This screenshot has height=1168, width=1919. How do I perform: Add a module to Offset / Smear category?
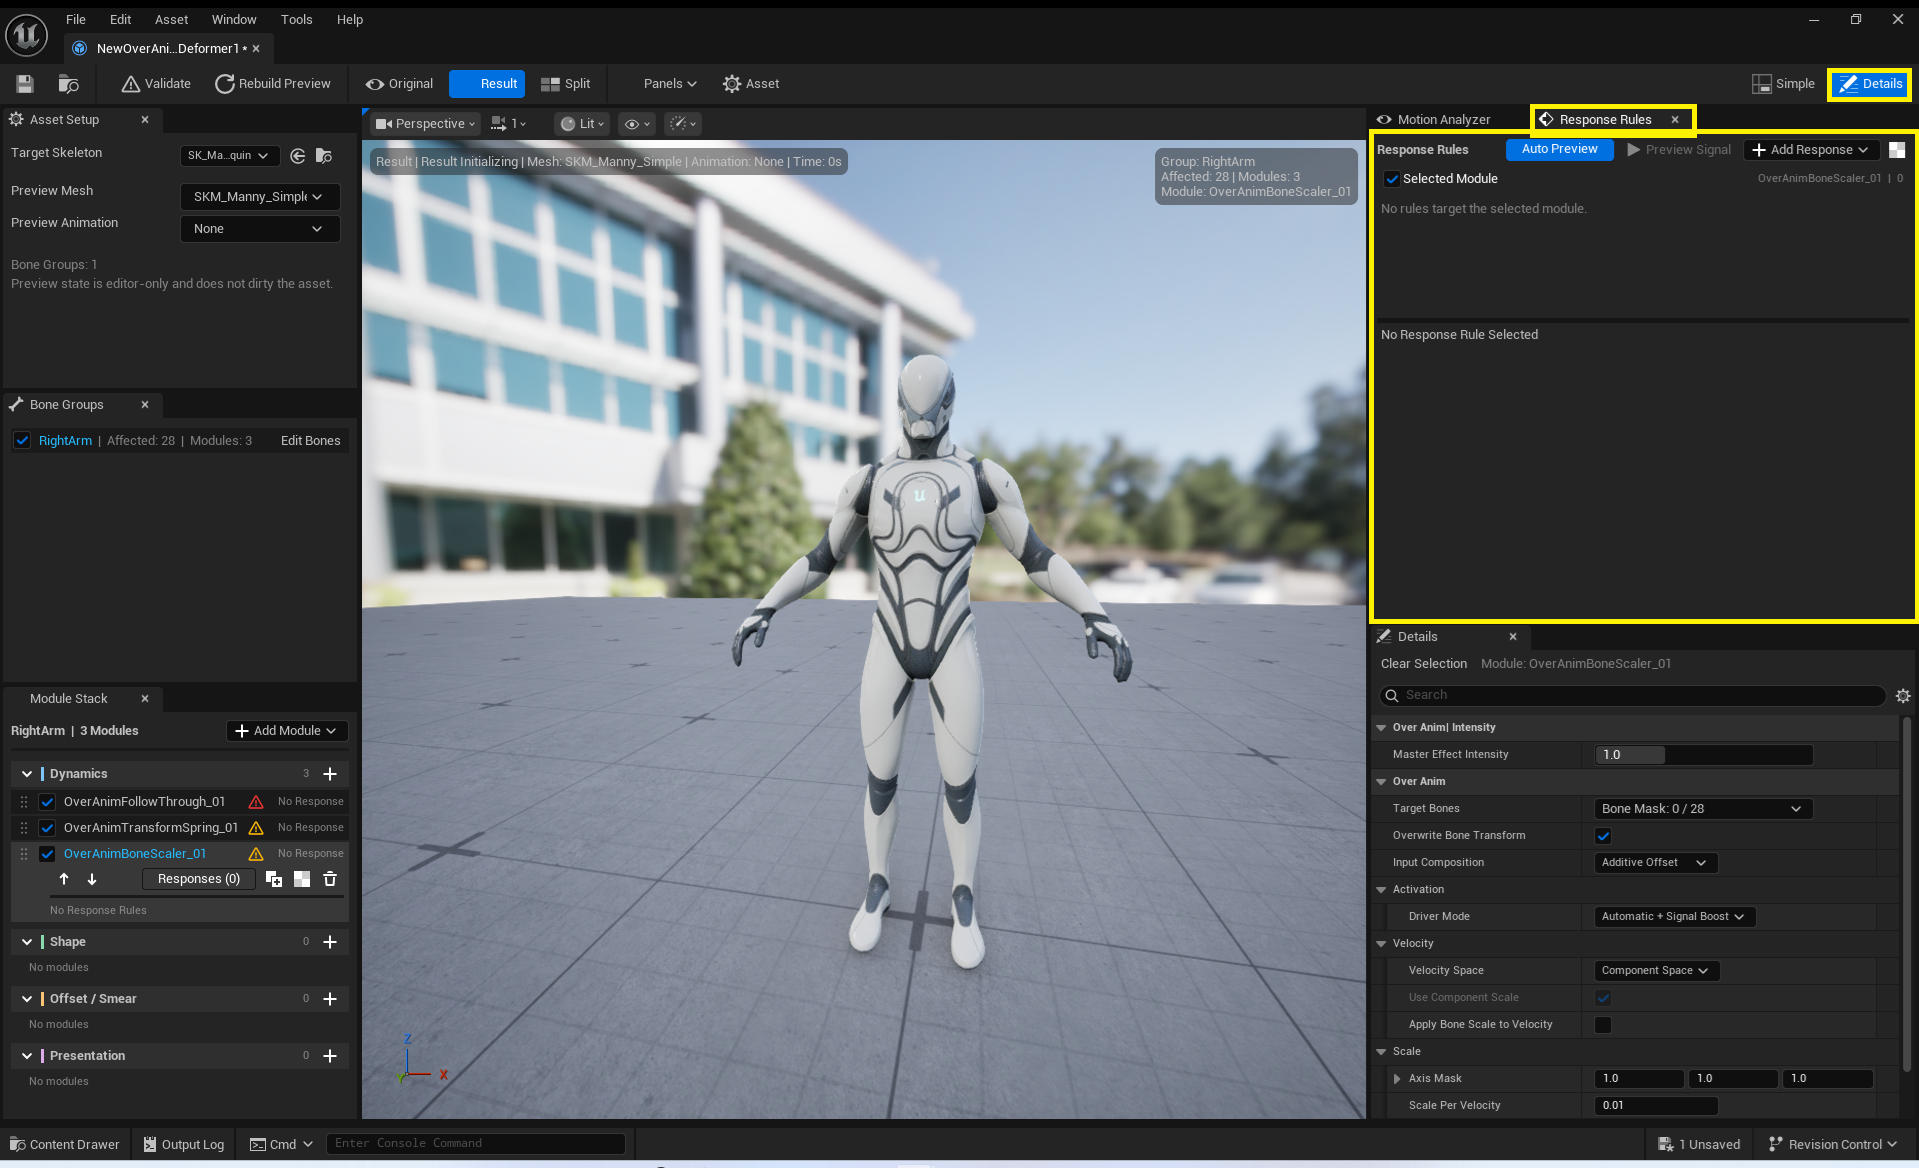(330, 999)
